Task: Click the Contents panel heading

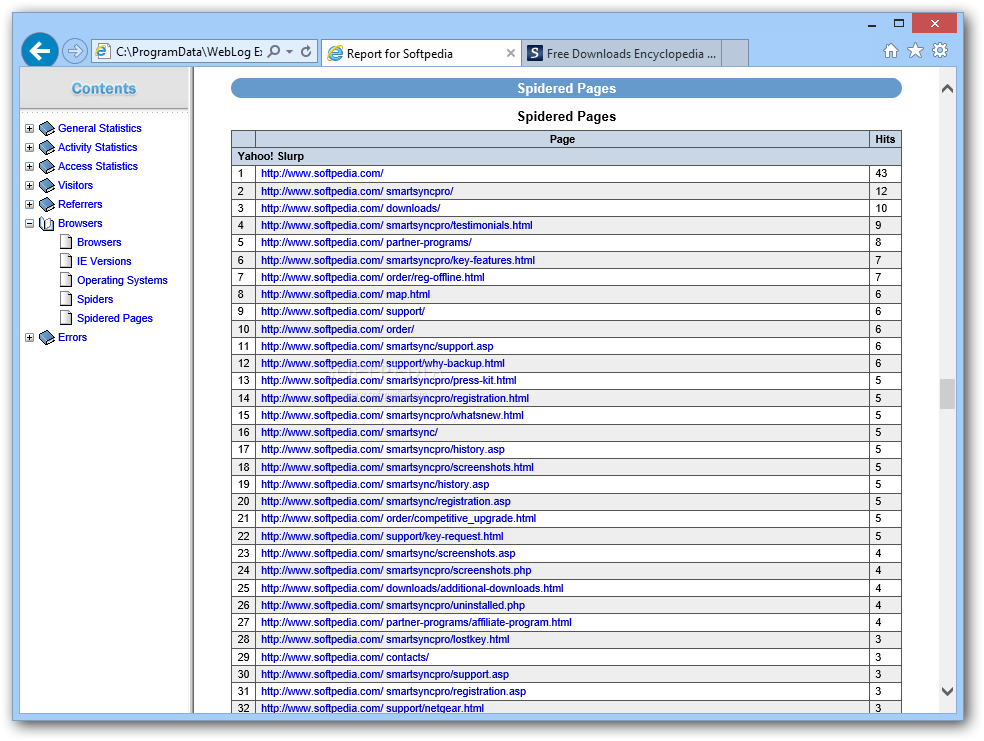Action: pos(104,88)
